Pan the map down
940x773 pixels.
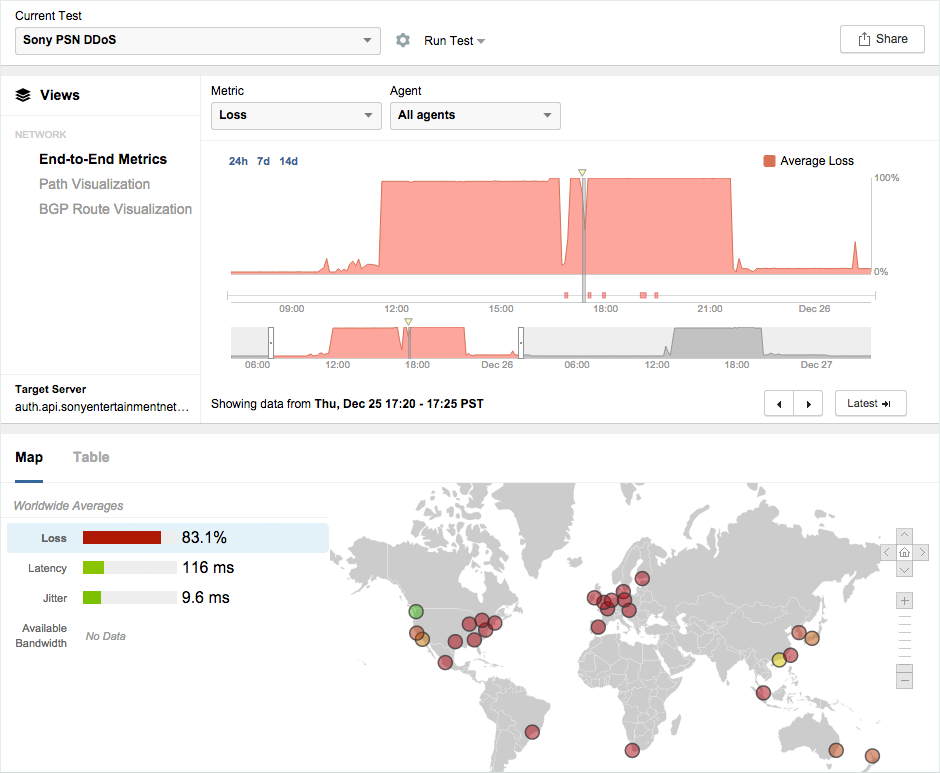(905, 569)
